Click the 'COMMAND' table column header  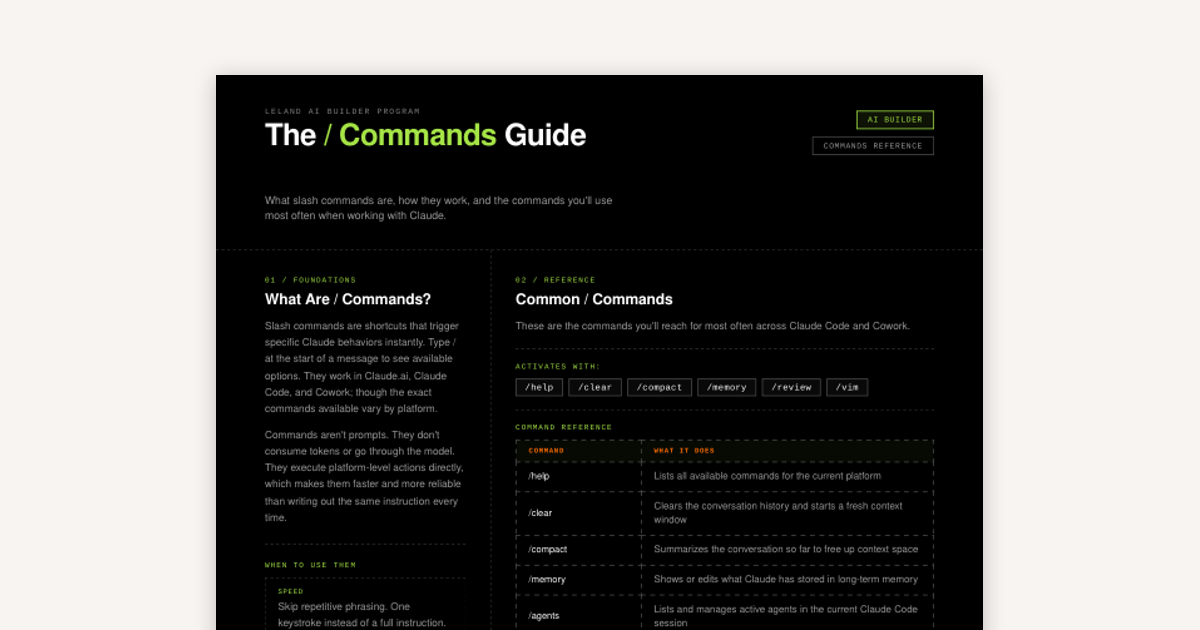pyautogui.click(x=546, y=450)
